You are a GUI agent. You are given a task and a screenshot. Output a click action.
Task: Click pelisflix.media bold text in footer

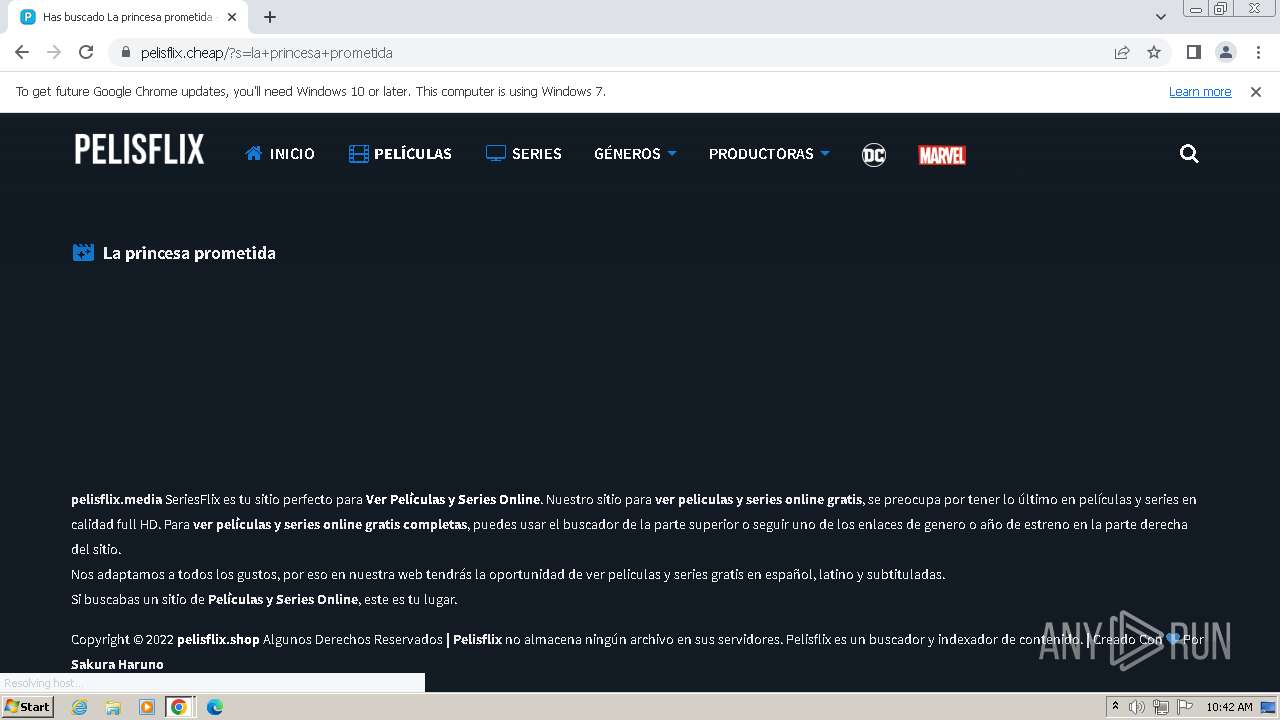[116, 499]
